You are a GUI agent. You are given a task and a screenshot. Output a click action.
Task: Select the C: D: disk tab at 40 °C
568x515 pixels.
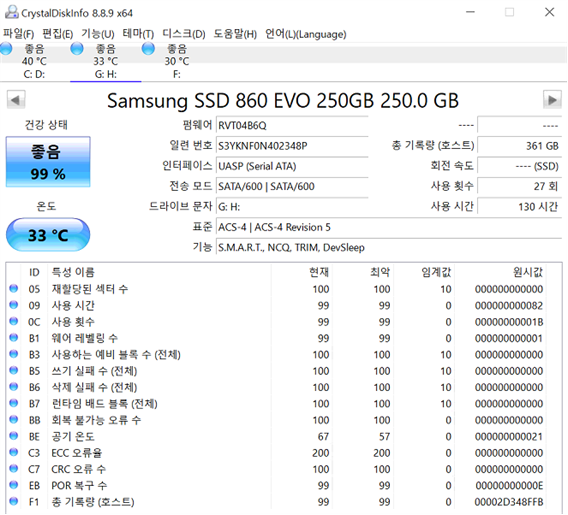tap(35, 62)
